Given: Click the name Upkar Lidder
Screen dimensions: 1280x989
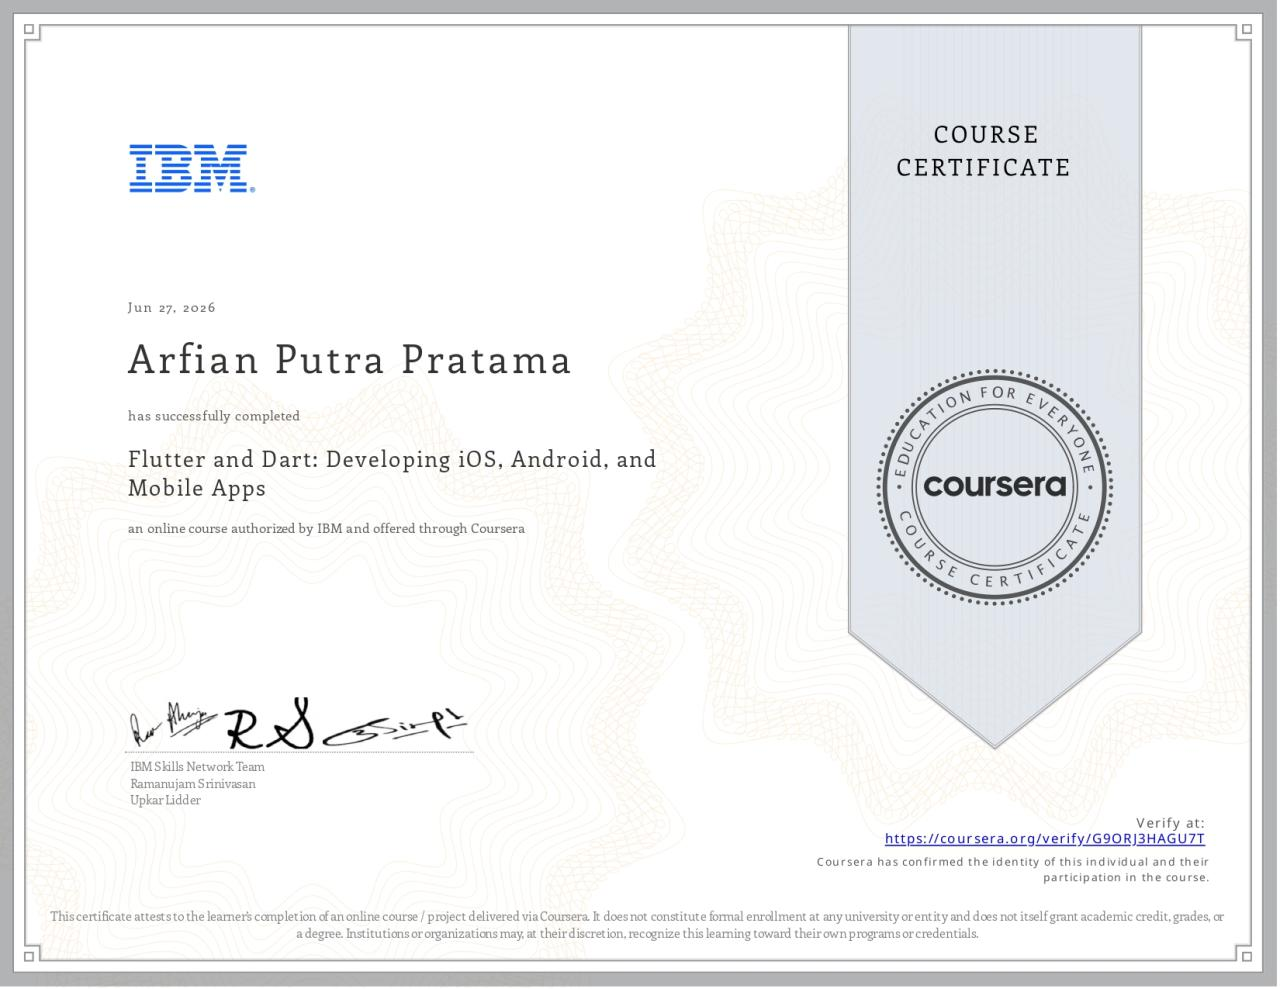Looking at the screenshot, I should click(165, 800).
